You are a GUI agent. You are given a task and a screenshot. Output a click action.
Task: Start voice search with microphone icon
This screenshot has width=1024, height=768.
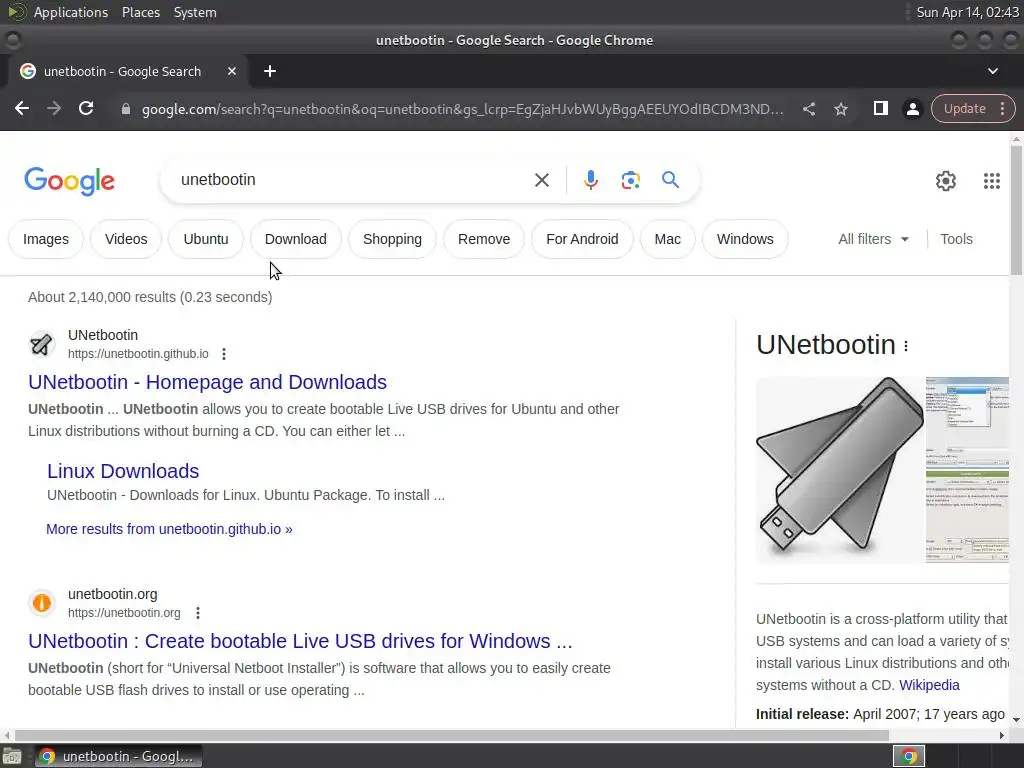(x=590, y=180)
